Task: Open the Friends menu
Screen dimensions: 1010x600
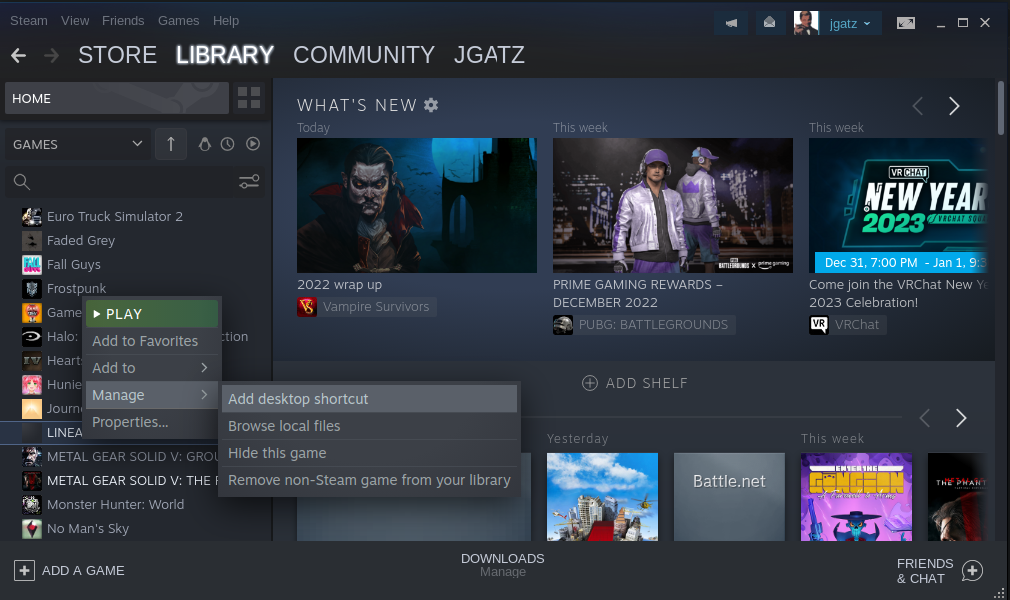Action: [x=123, y=21]
